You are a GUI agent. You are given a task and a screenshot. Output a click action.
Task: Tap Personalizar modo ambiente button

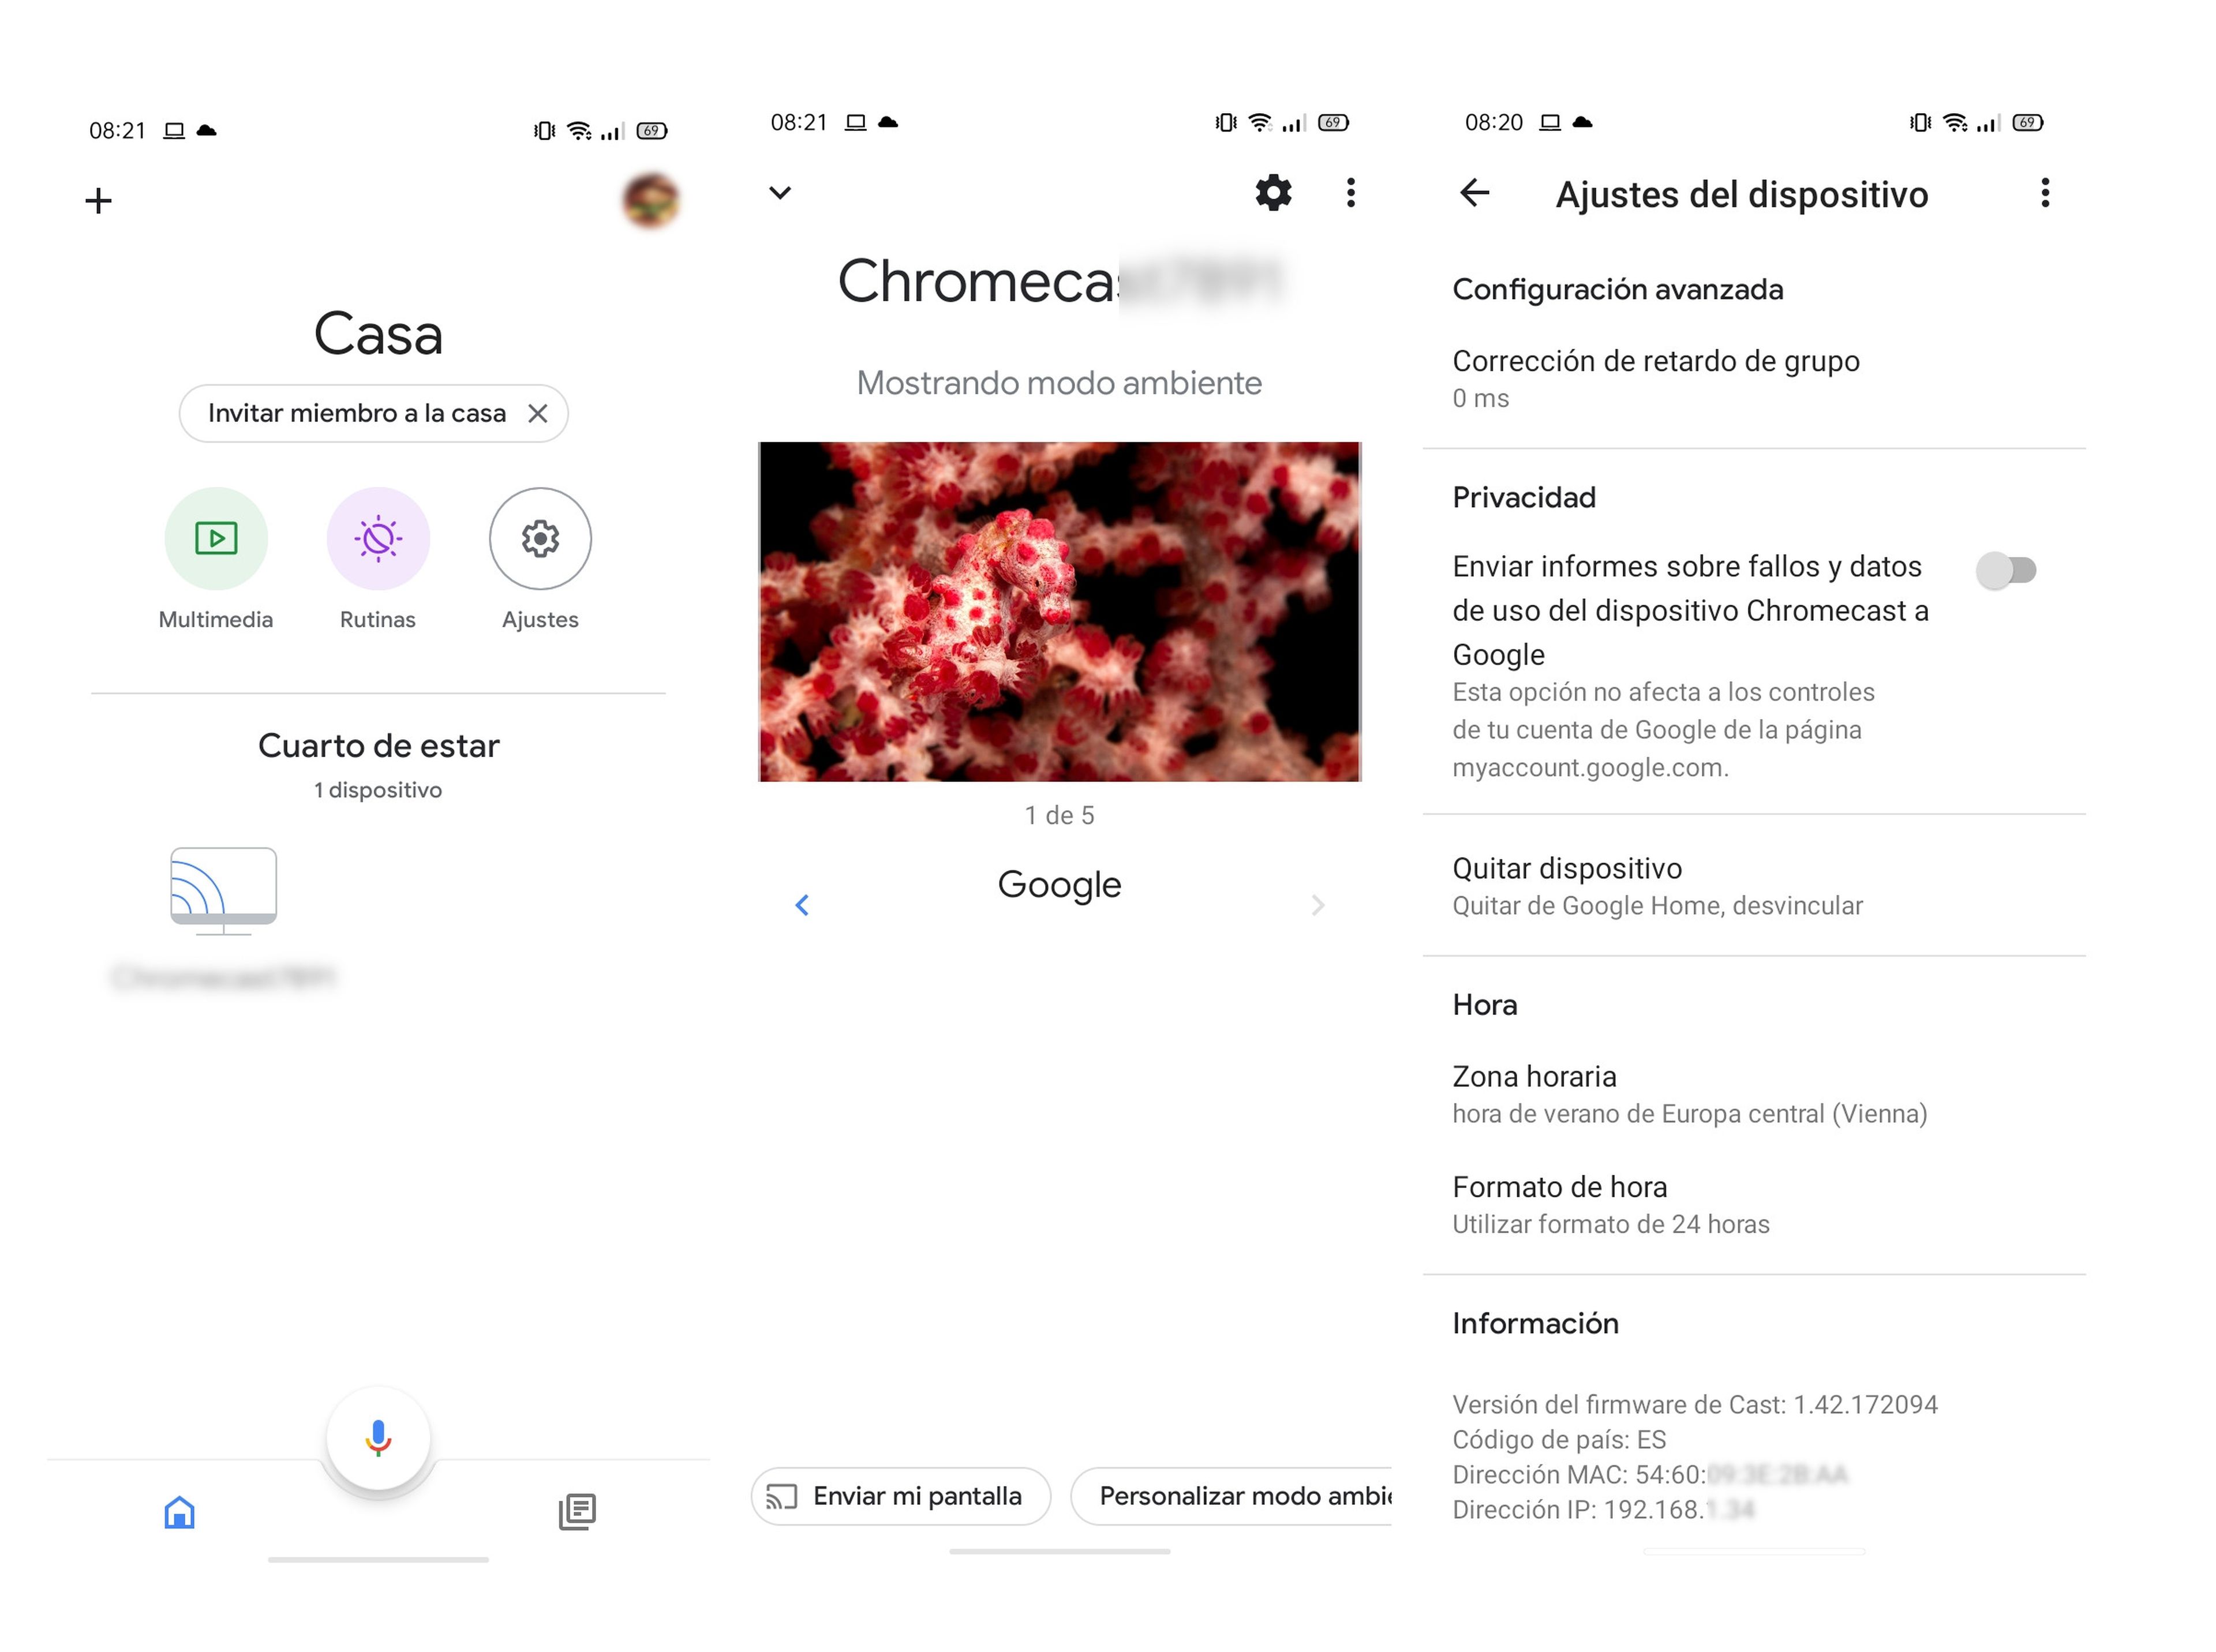[x=1232, y=1495]
